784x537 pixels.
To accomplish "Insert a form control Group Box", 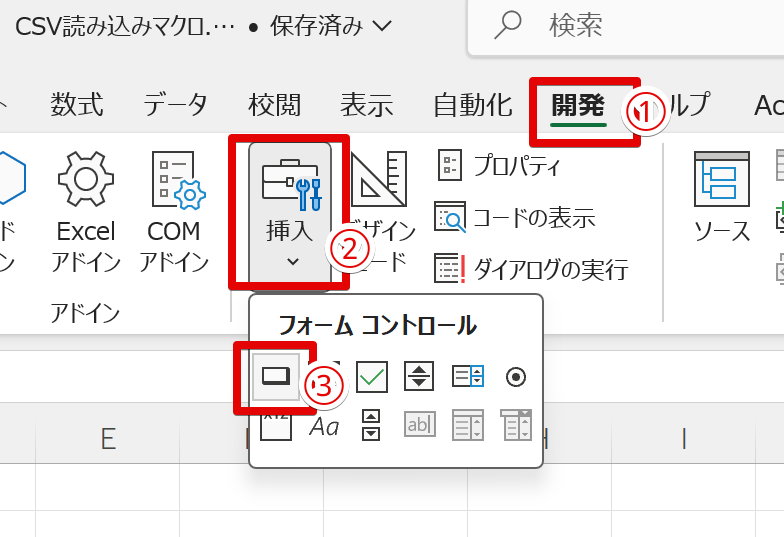I will point(276,426).
